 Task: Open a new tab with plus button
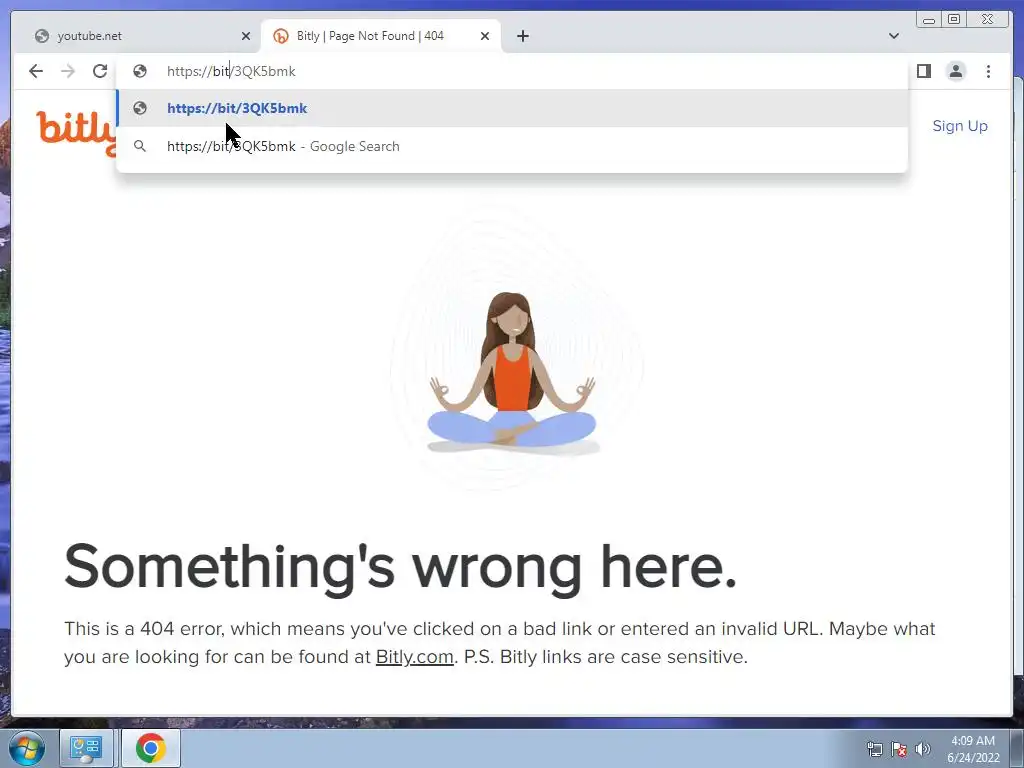[x=522, y=36]
